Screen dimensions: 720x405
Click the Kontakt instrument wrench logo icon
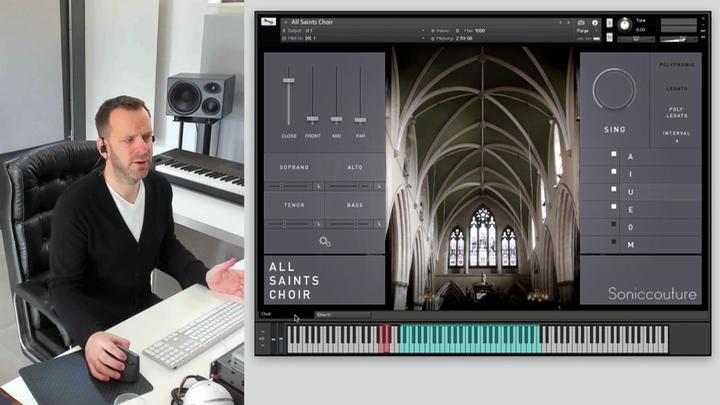coord(268,22)
